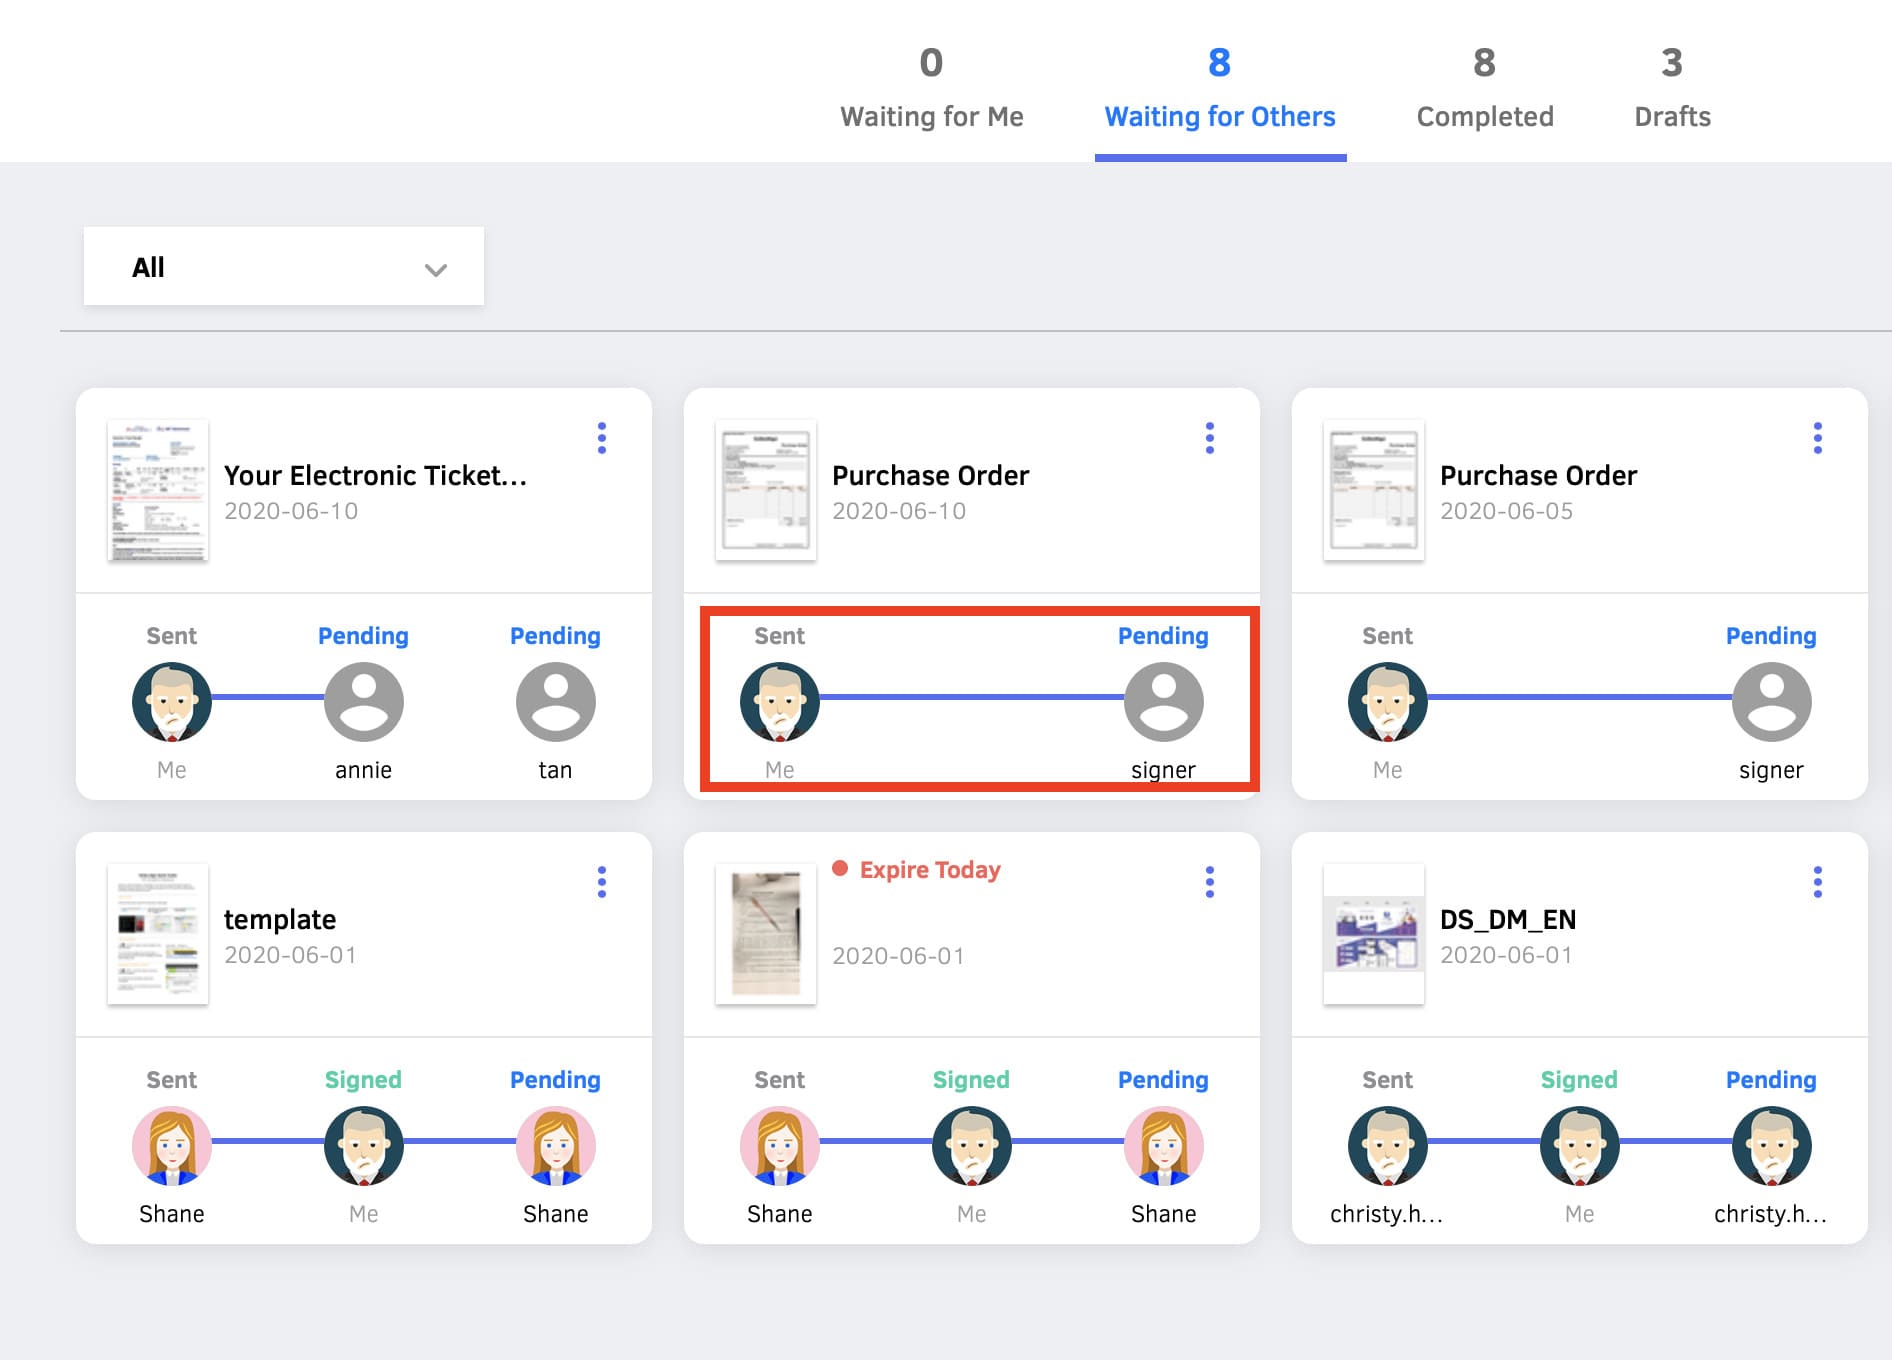Open DS_DM_EN document thumbnail
Image resolution: width=1892 pixels, height=1360 pixels.
tap(1373, 935)
